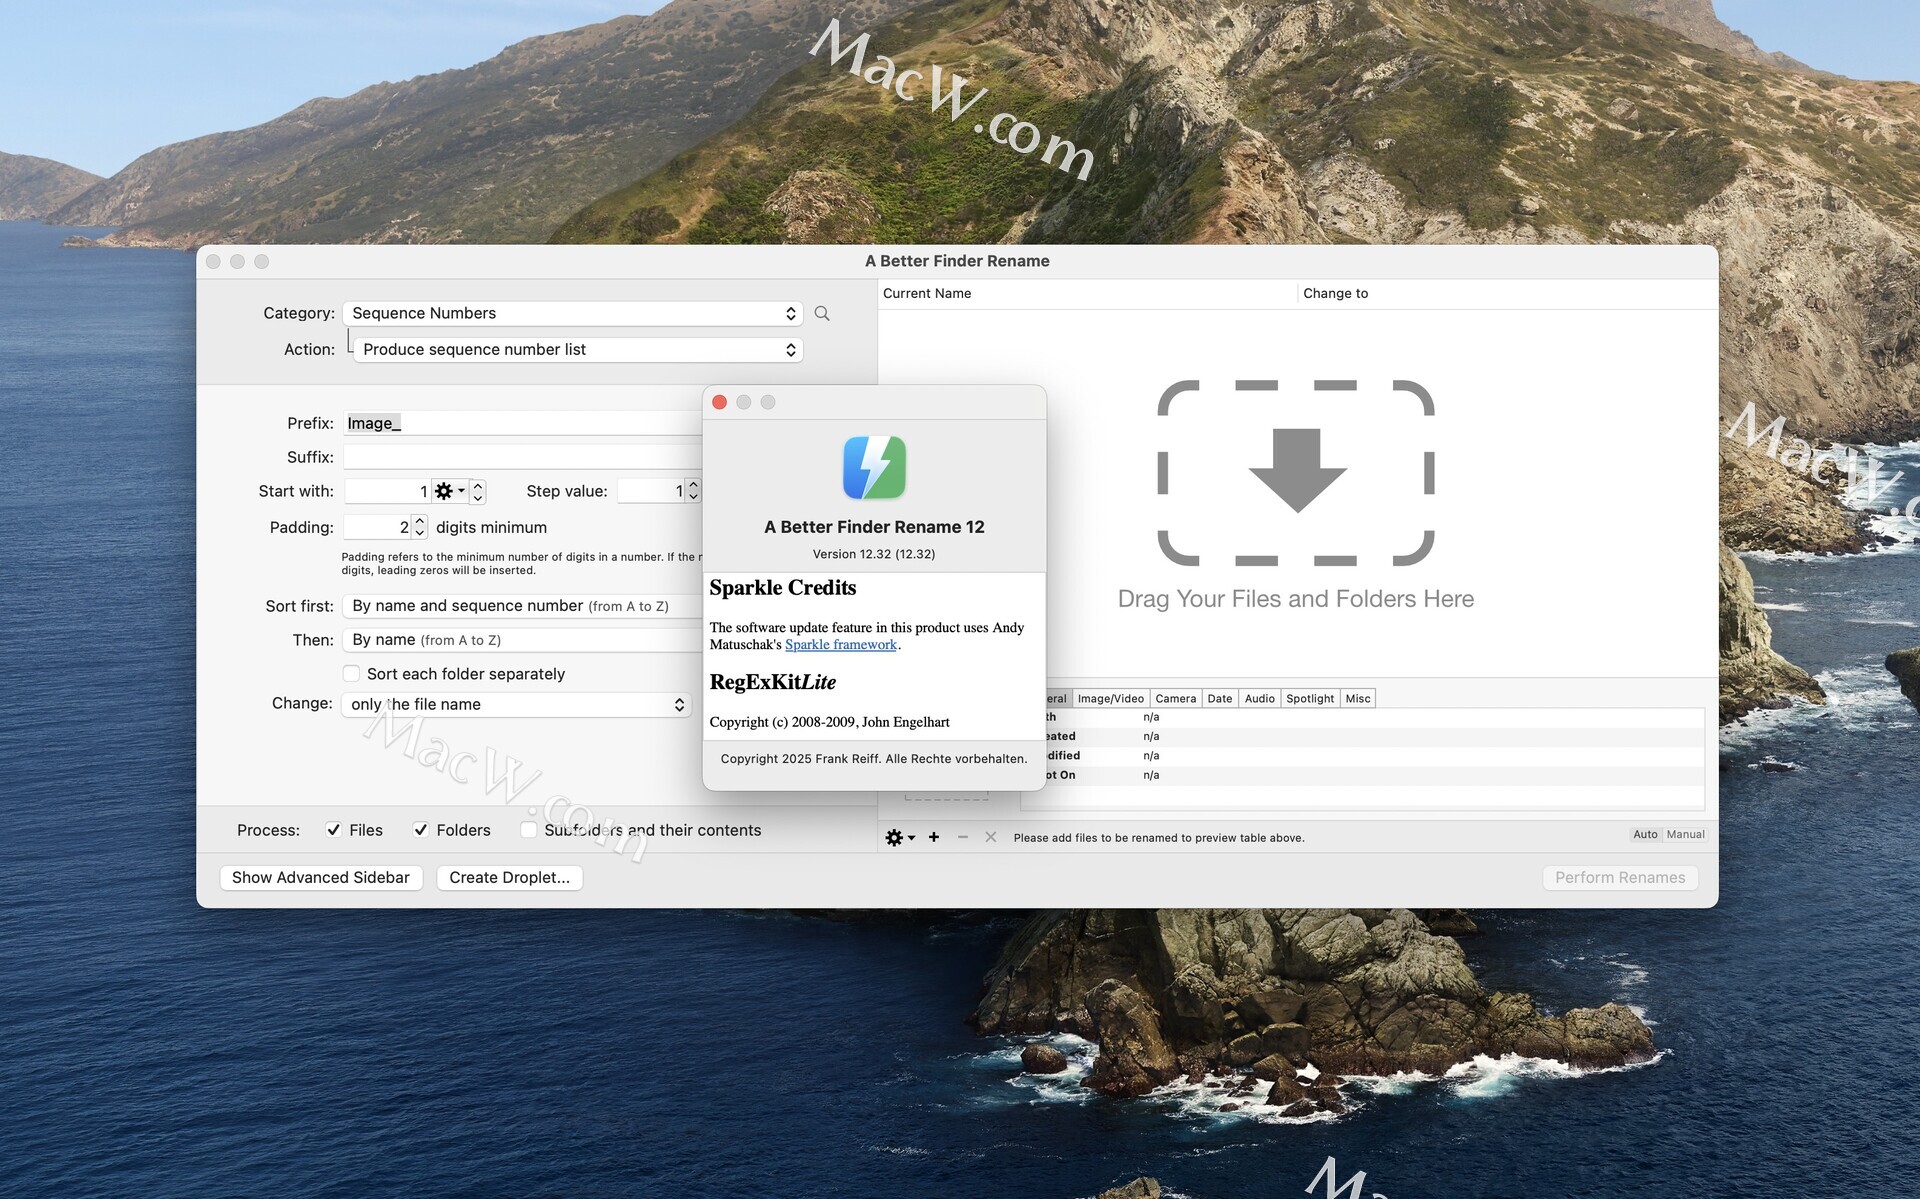Click the Perform Renames button
1920x1199 pixels.
coord(1620,877)
